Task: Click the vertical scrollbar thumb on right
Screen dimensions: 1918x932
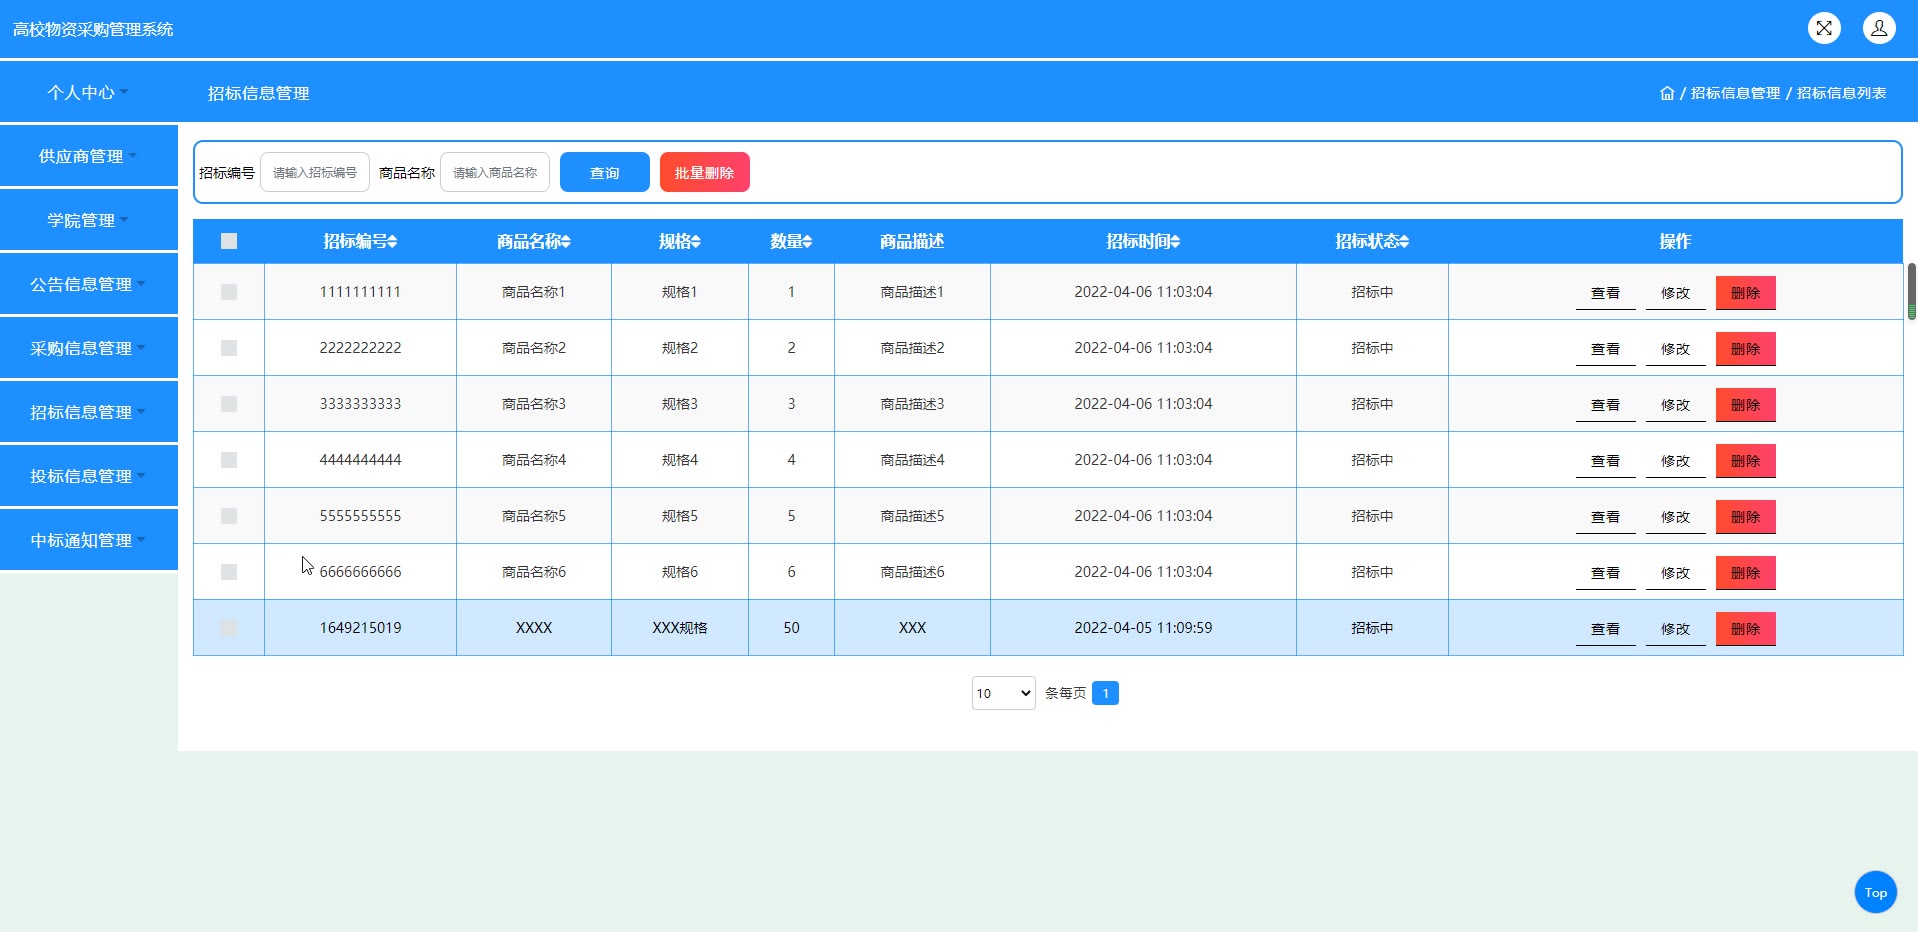Action: pyautogui.click(x=1911, y=290)
